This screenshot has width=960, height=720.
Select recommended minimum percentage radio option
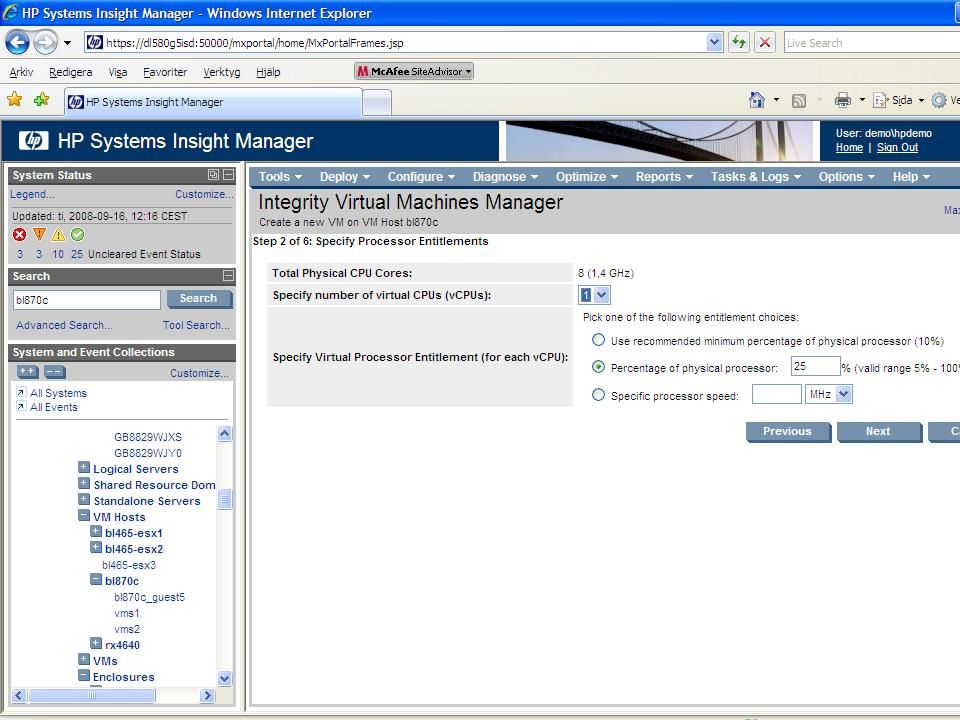(598, 340)
